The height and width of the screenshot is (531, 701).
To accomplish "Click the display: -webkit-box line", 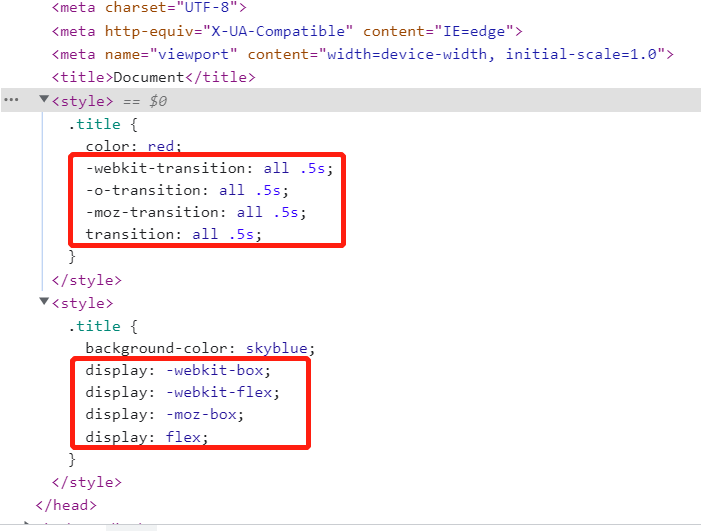I will 178,371.
